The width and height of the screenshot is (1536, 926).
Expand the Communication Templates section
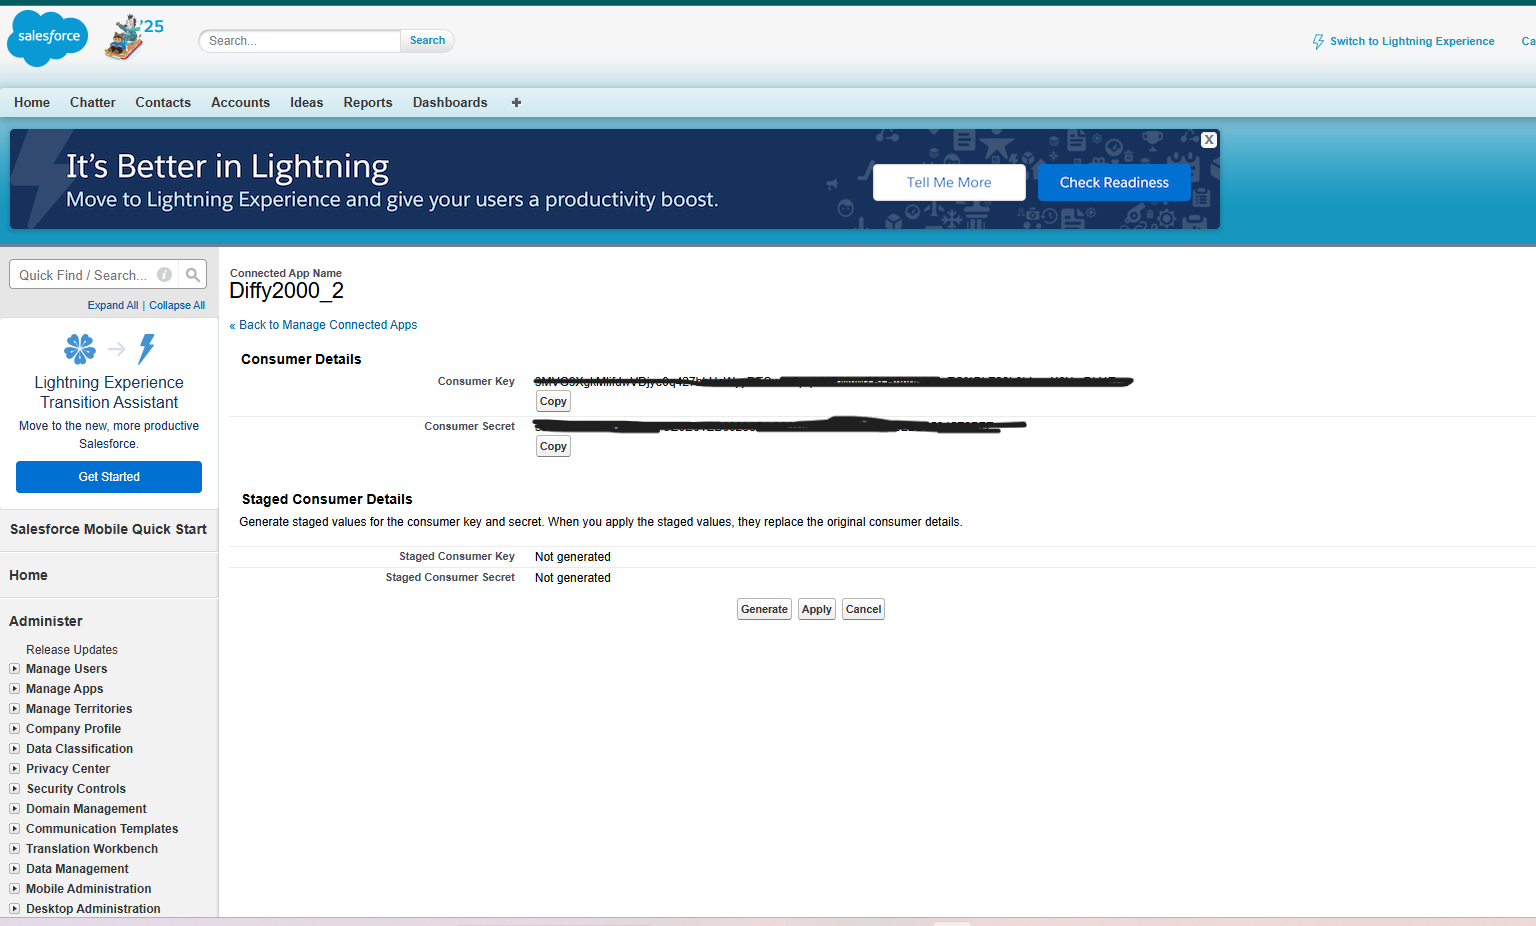15,829
